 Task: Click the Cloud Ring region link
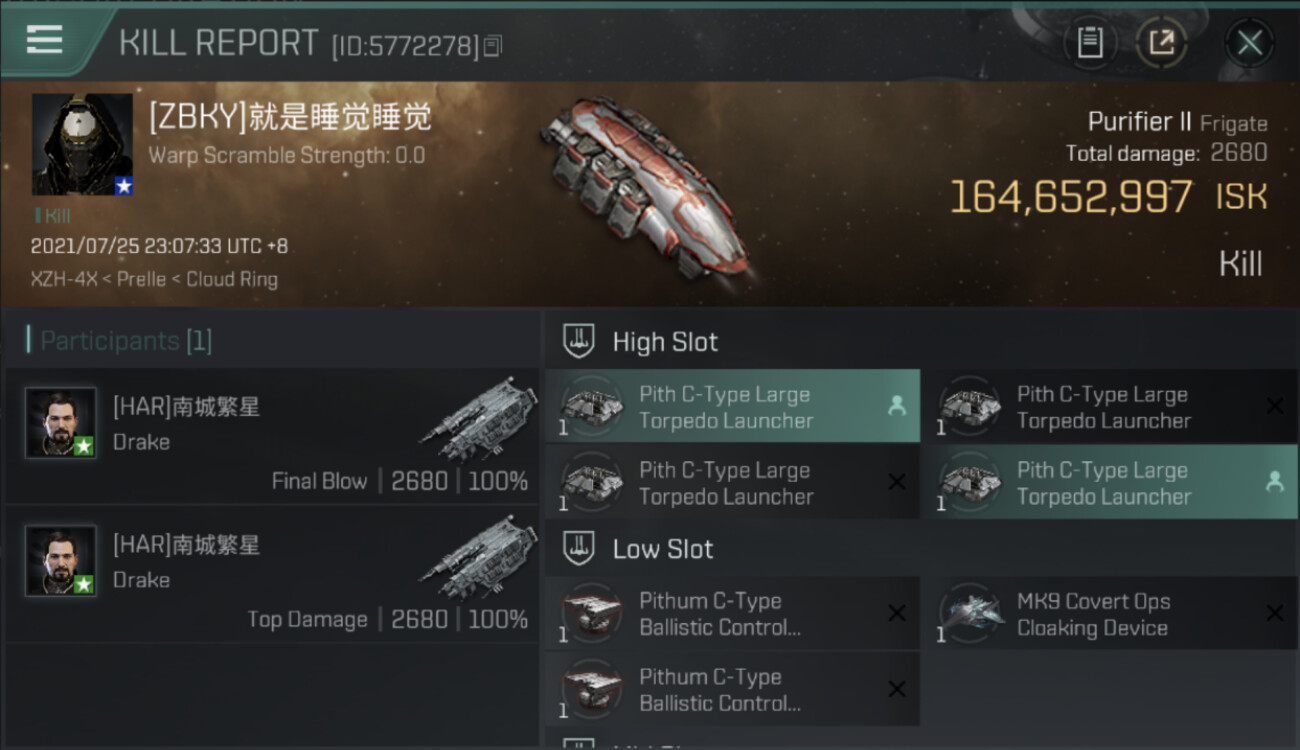232,279
